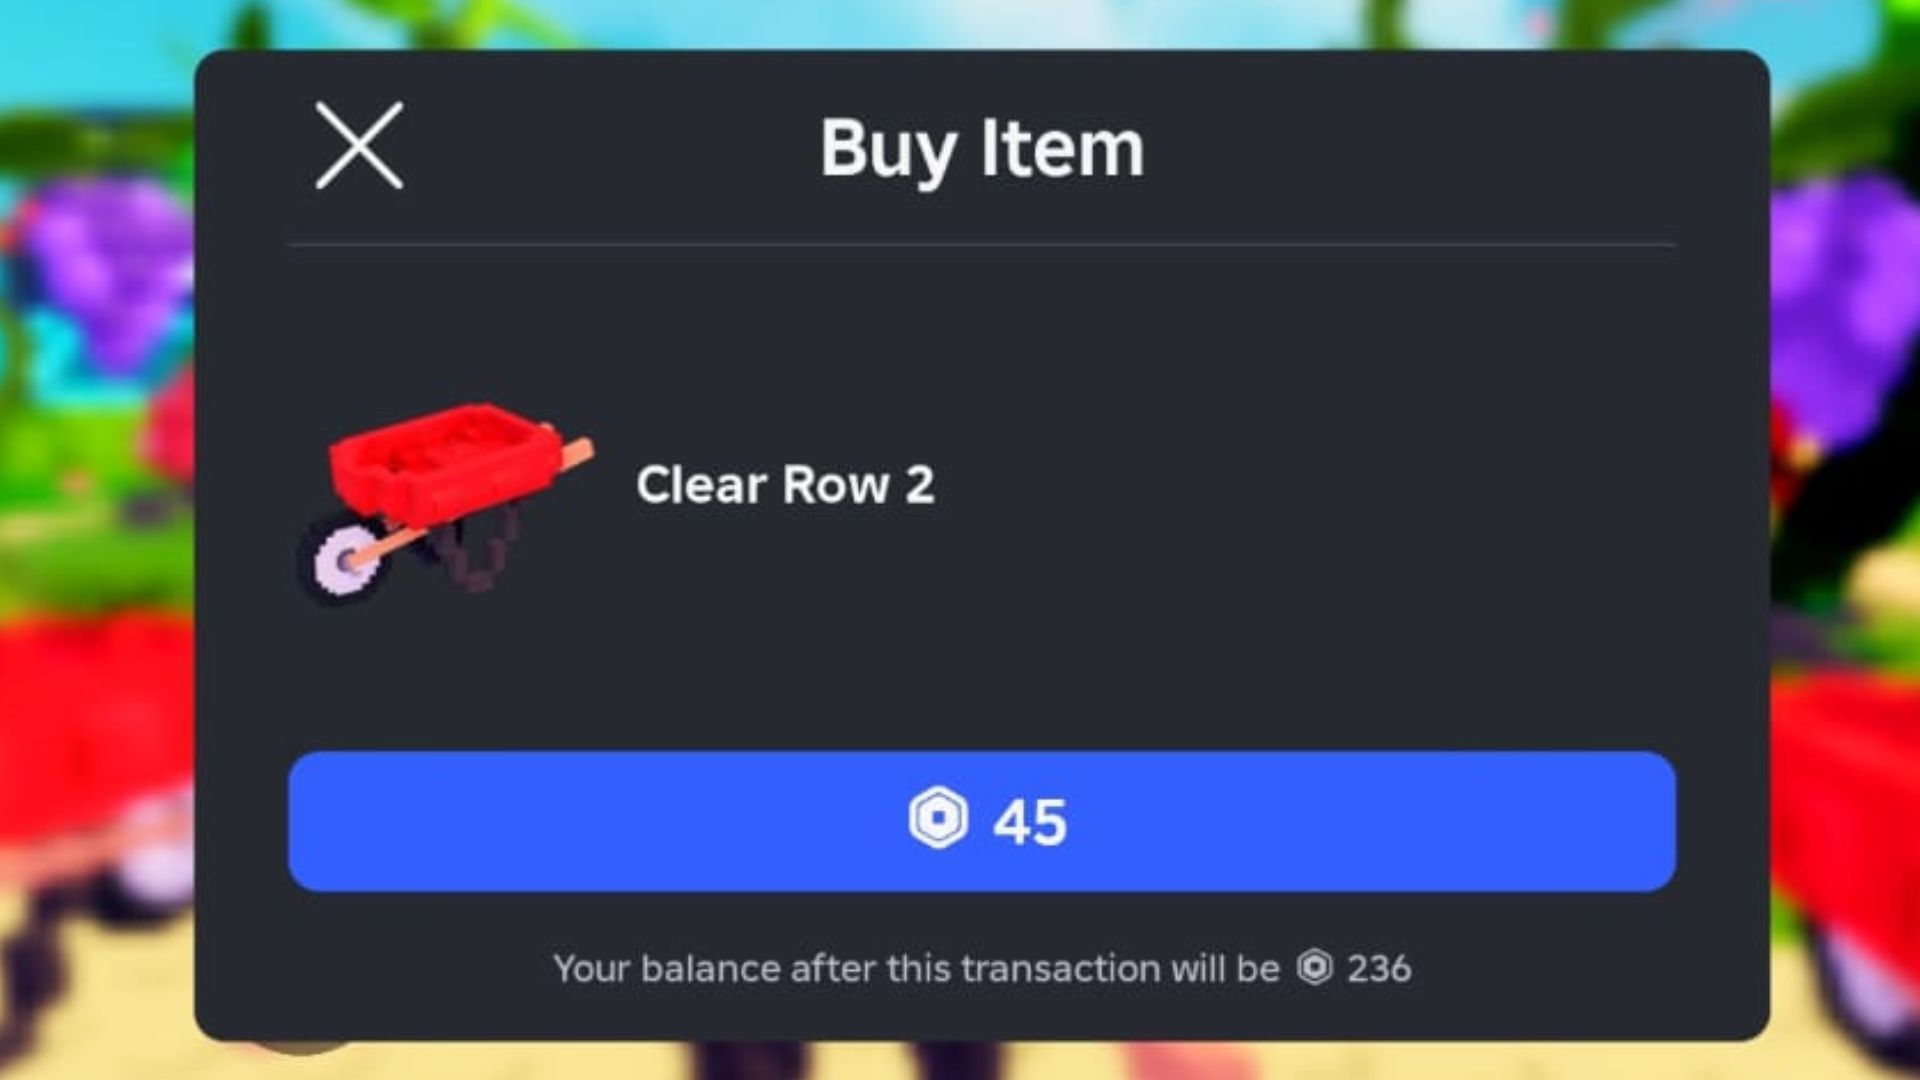Click the Buy Item dialog title
Screen dimensions: 1920x1080
click(x=982, y=149)
